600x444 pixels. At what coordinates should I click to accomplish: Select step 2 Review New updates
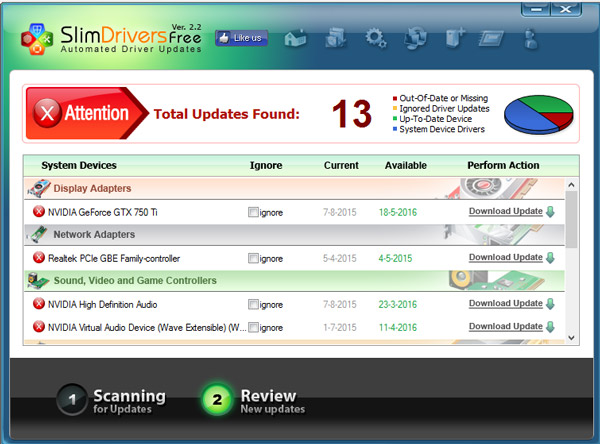253,400
